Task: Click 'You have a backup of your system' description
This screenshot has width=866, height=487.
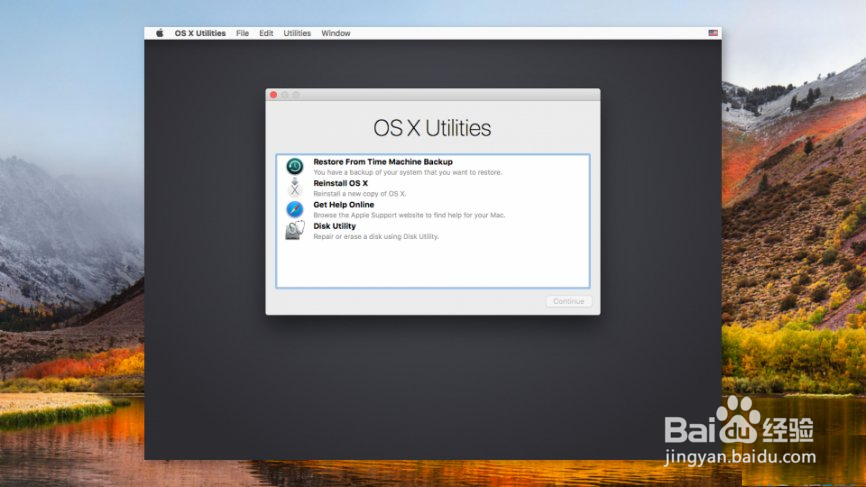Action: click(408, 172)
